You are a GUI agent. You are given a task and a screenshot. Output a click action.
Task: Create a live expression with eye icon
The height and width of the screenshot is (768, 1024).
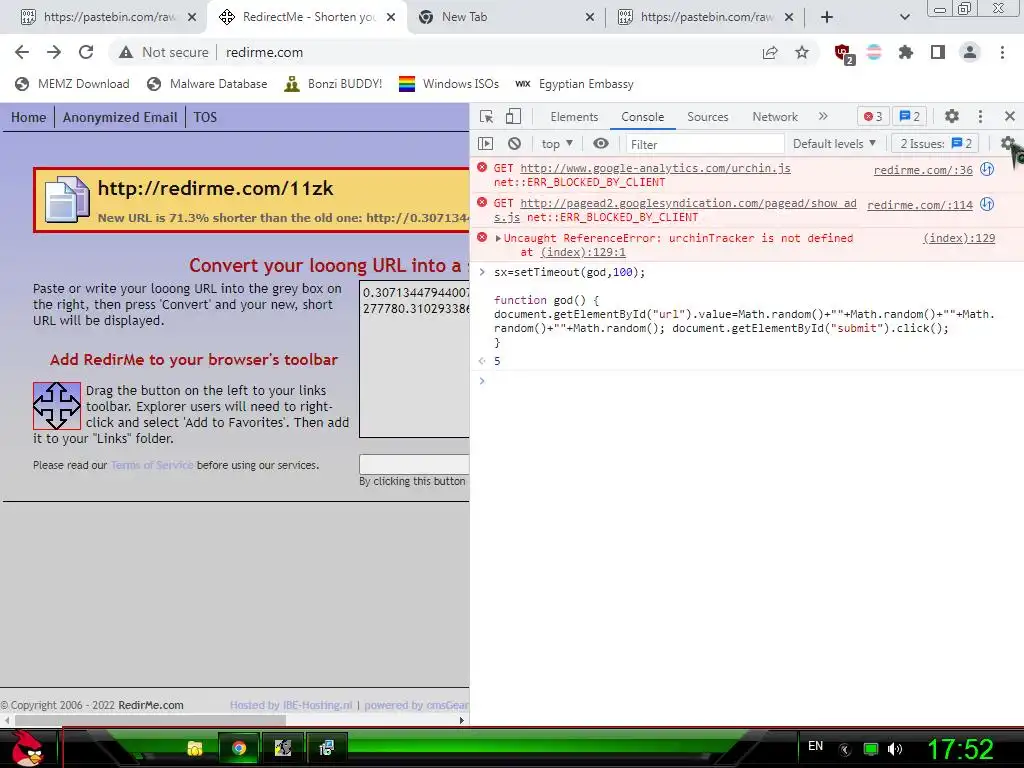pyautogui.click(x=601, y=144)
